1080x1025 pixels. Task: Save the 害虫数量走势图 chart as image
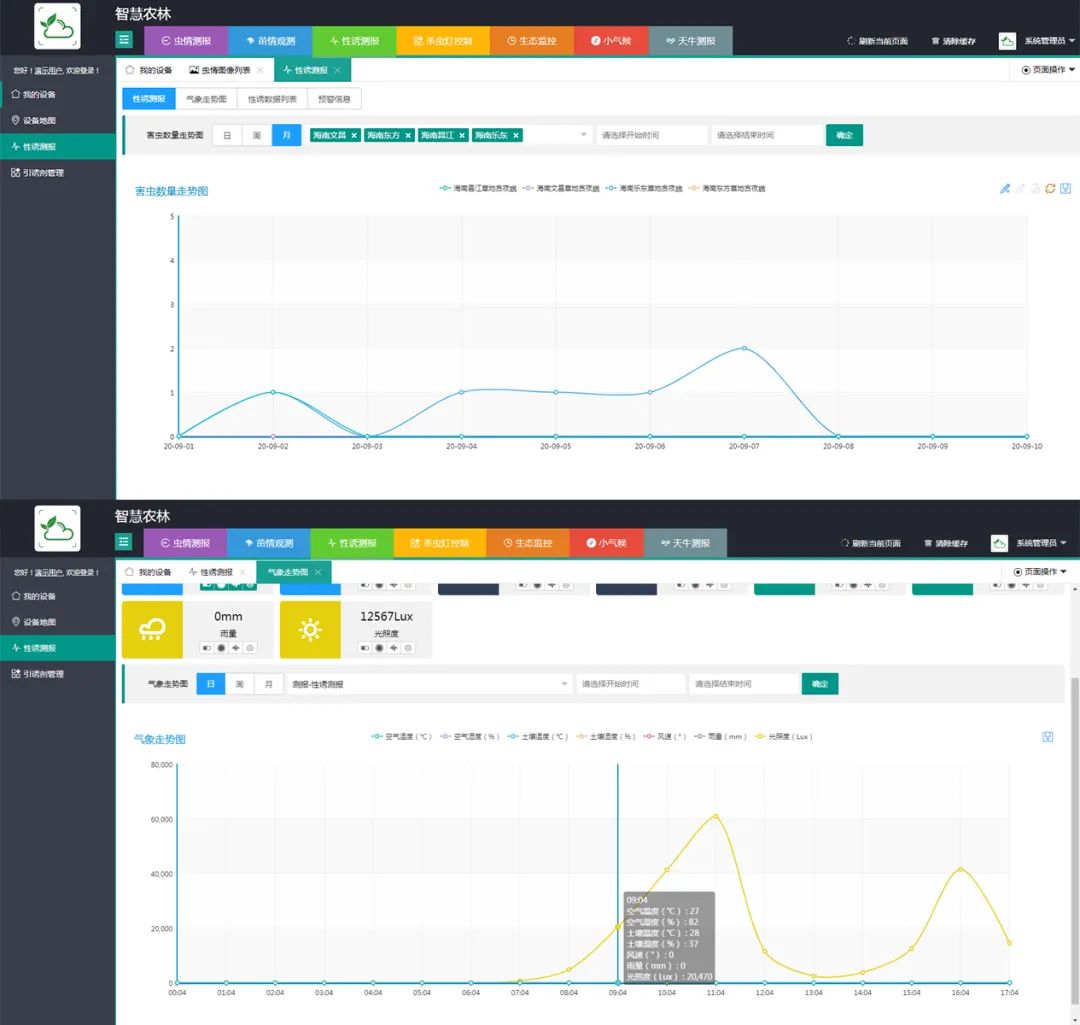pos(1066,189)
